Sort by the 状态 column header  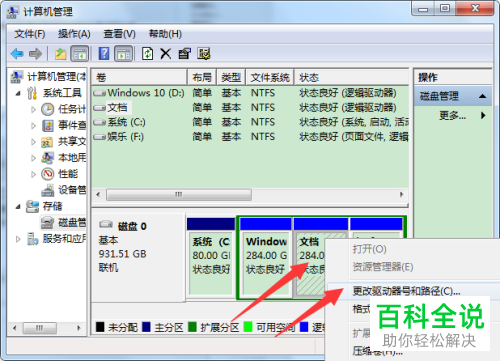[351, 77]
